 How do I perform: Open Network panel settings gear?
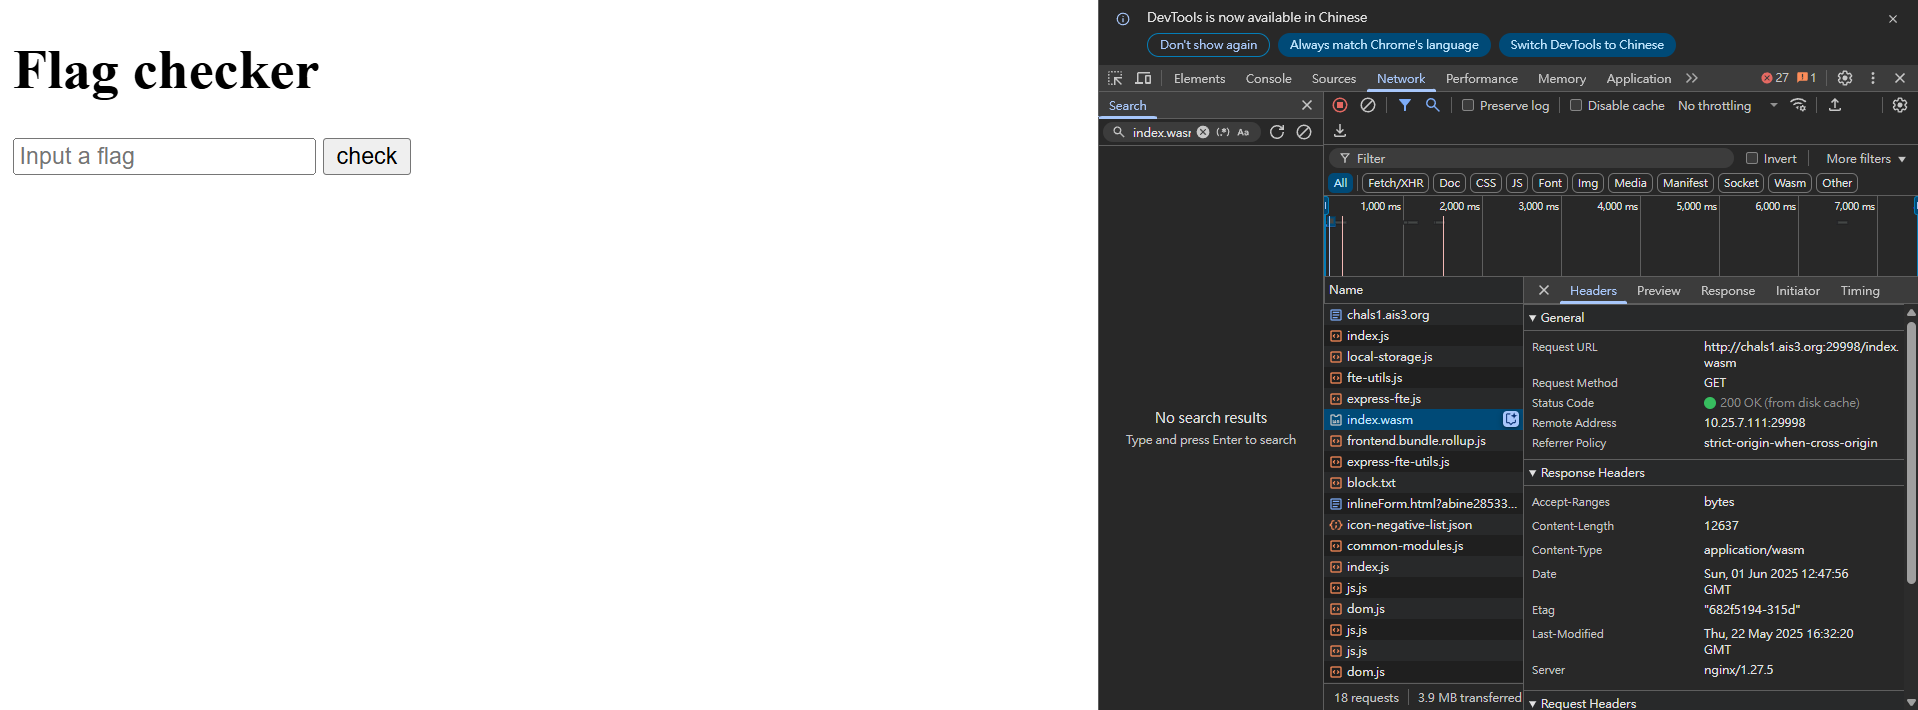click(x=1900, y=105)
